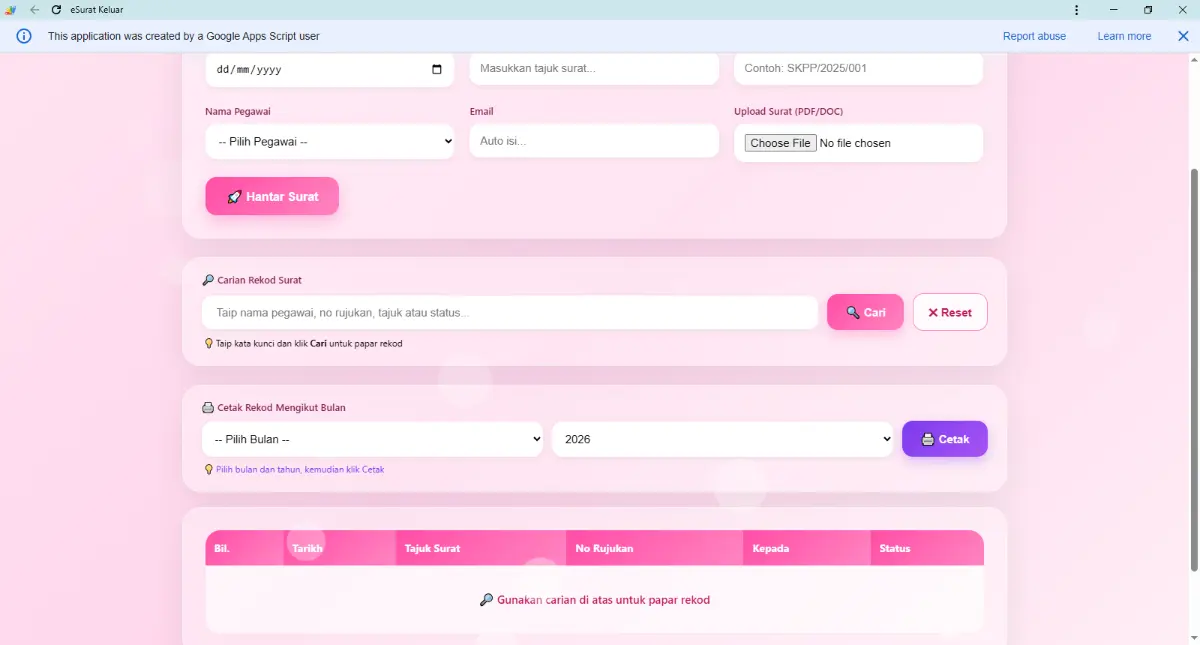Image resolution: width=1200 pixels, height=645 pixels.
Task: Focus the Carian Rekod Surat search field
Action: point(510,312)
